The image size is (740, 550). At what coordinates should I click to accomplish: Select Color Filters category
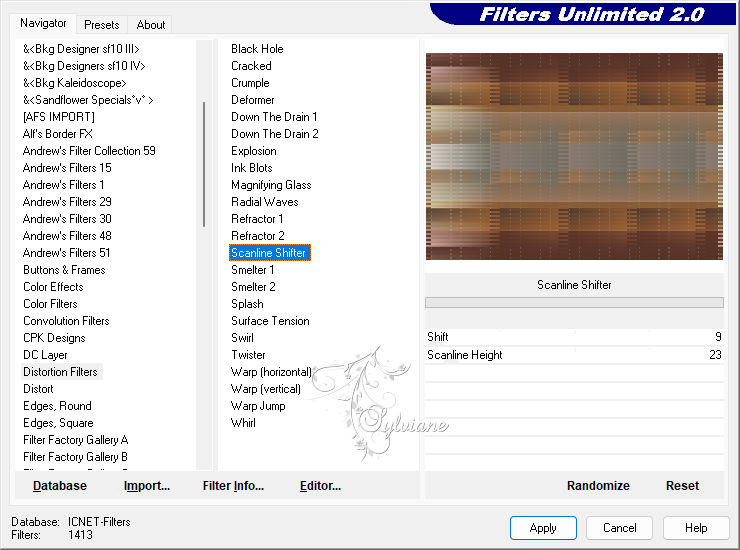(x=50, y=304)
